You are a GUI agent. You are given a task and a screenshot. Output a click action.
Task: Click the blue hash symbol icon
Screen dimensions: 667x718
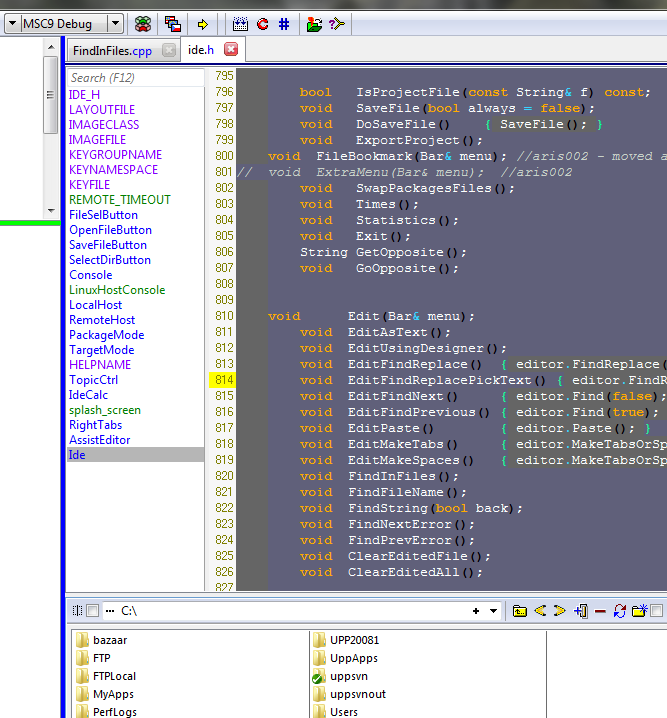284,23
